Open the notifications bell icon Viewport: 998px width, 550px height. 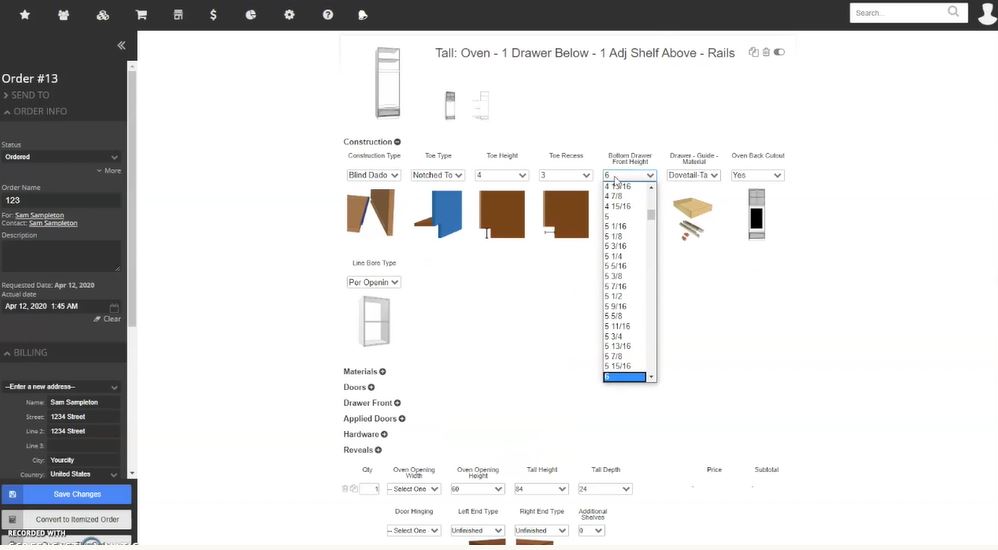[x=363, y=15]
